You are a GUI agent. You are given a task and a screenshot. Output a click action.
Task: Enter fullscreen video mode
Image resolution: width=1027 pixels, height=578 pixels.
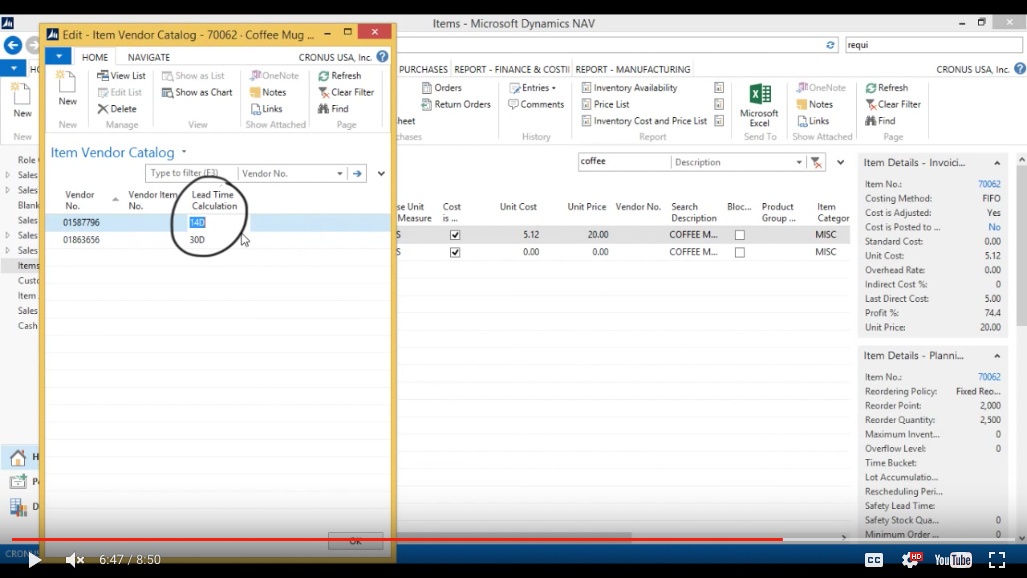pos(997,560)
